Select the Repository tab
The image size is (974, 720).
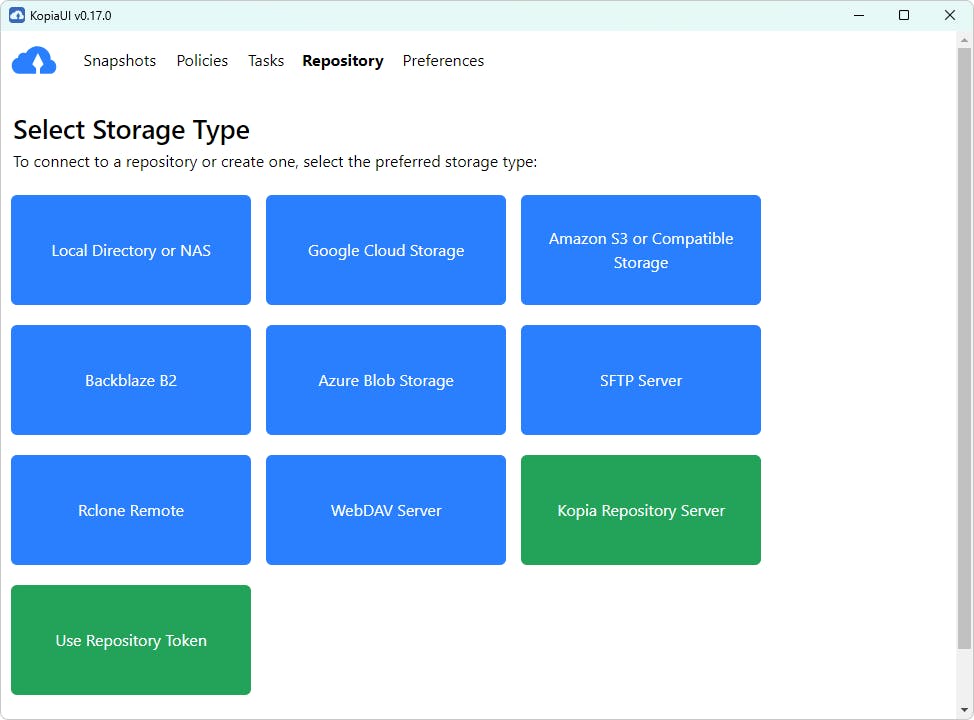[343, 61]
